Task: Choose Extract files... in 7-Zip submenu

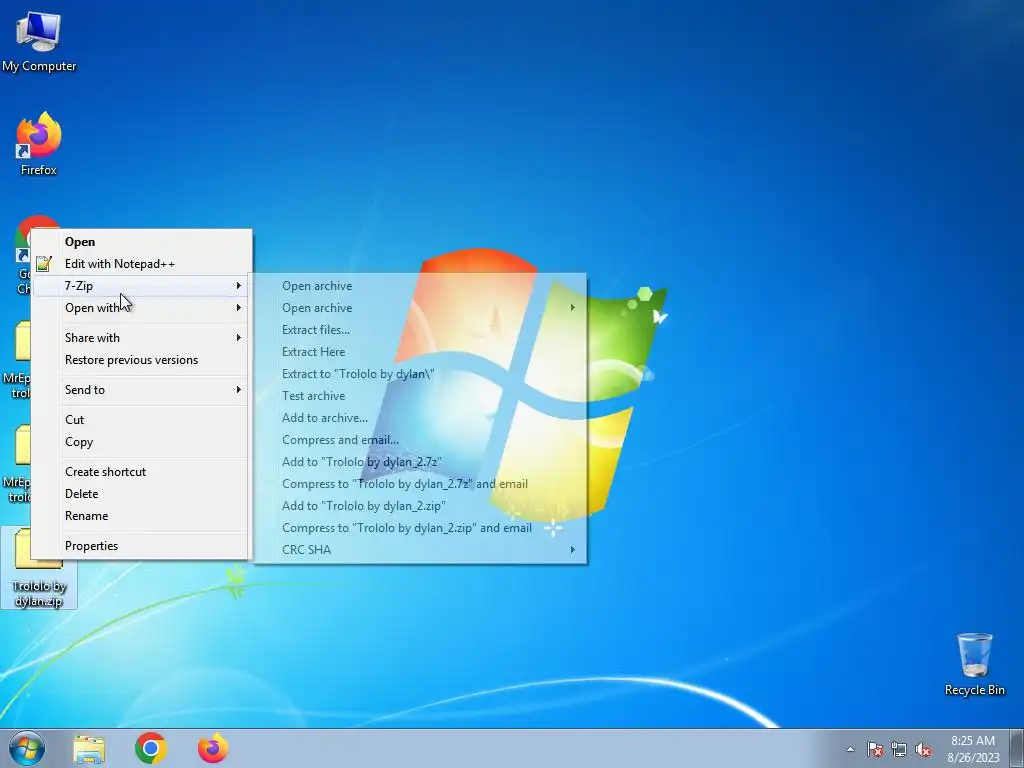Action: pyautogui.click(x=420, y=330)
